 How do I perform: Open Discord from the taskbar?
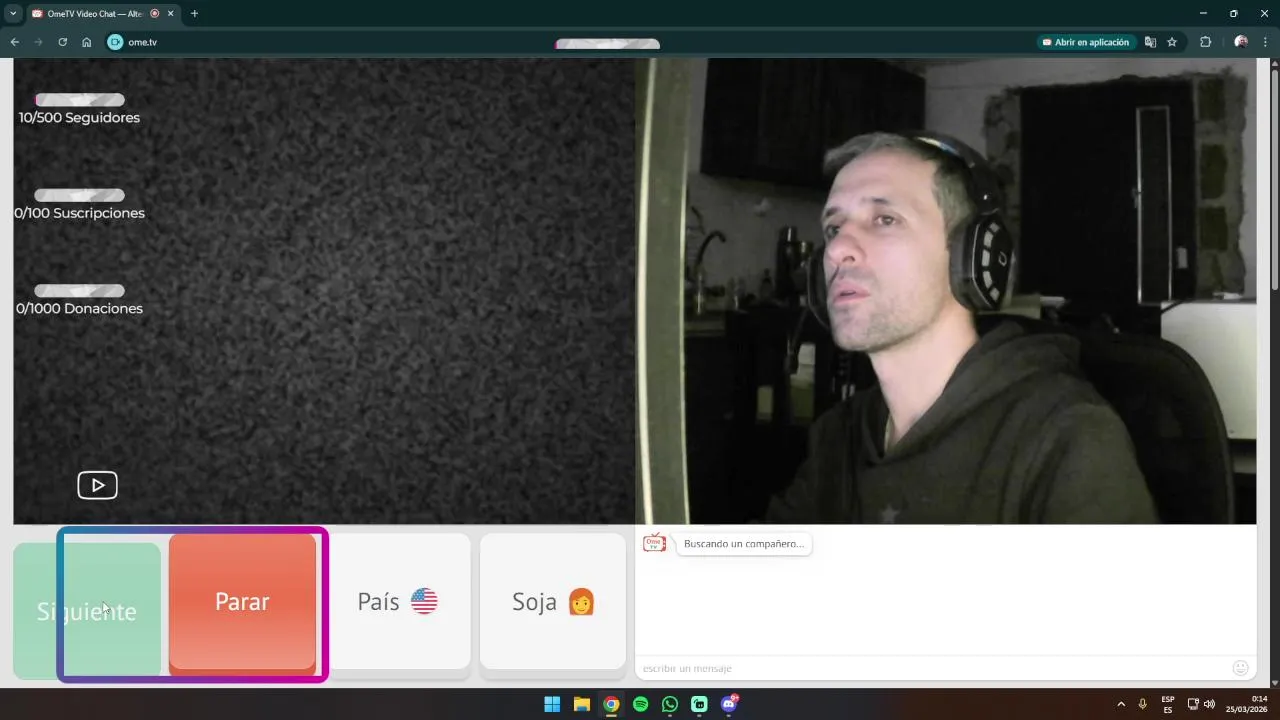pyautogui.click(x=729, y=704)
